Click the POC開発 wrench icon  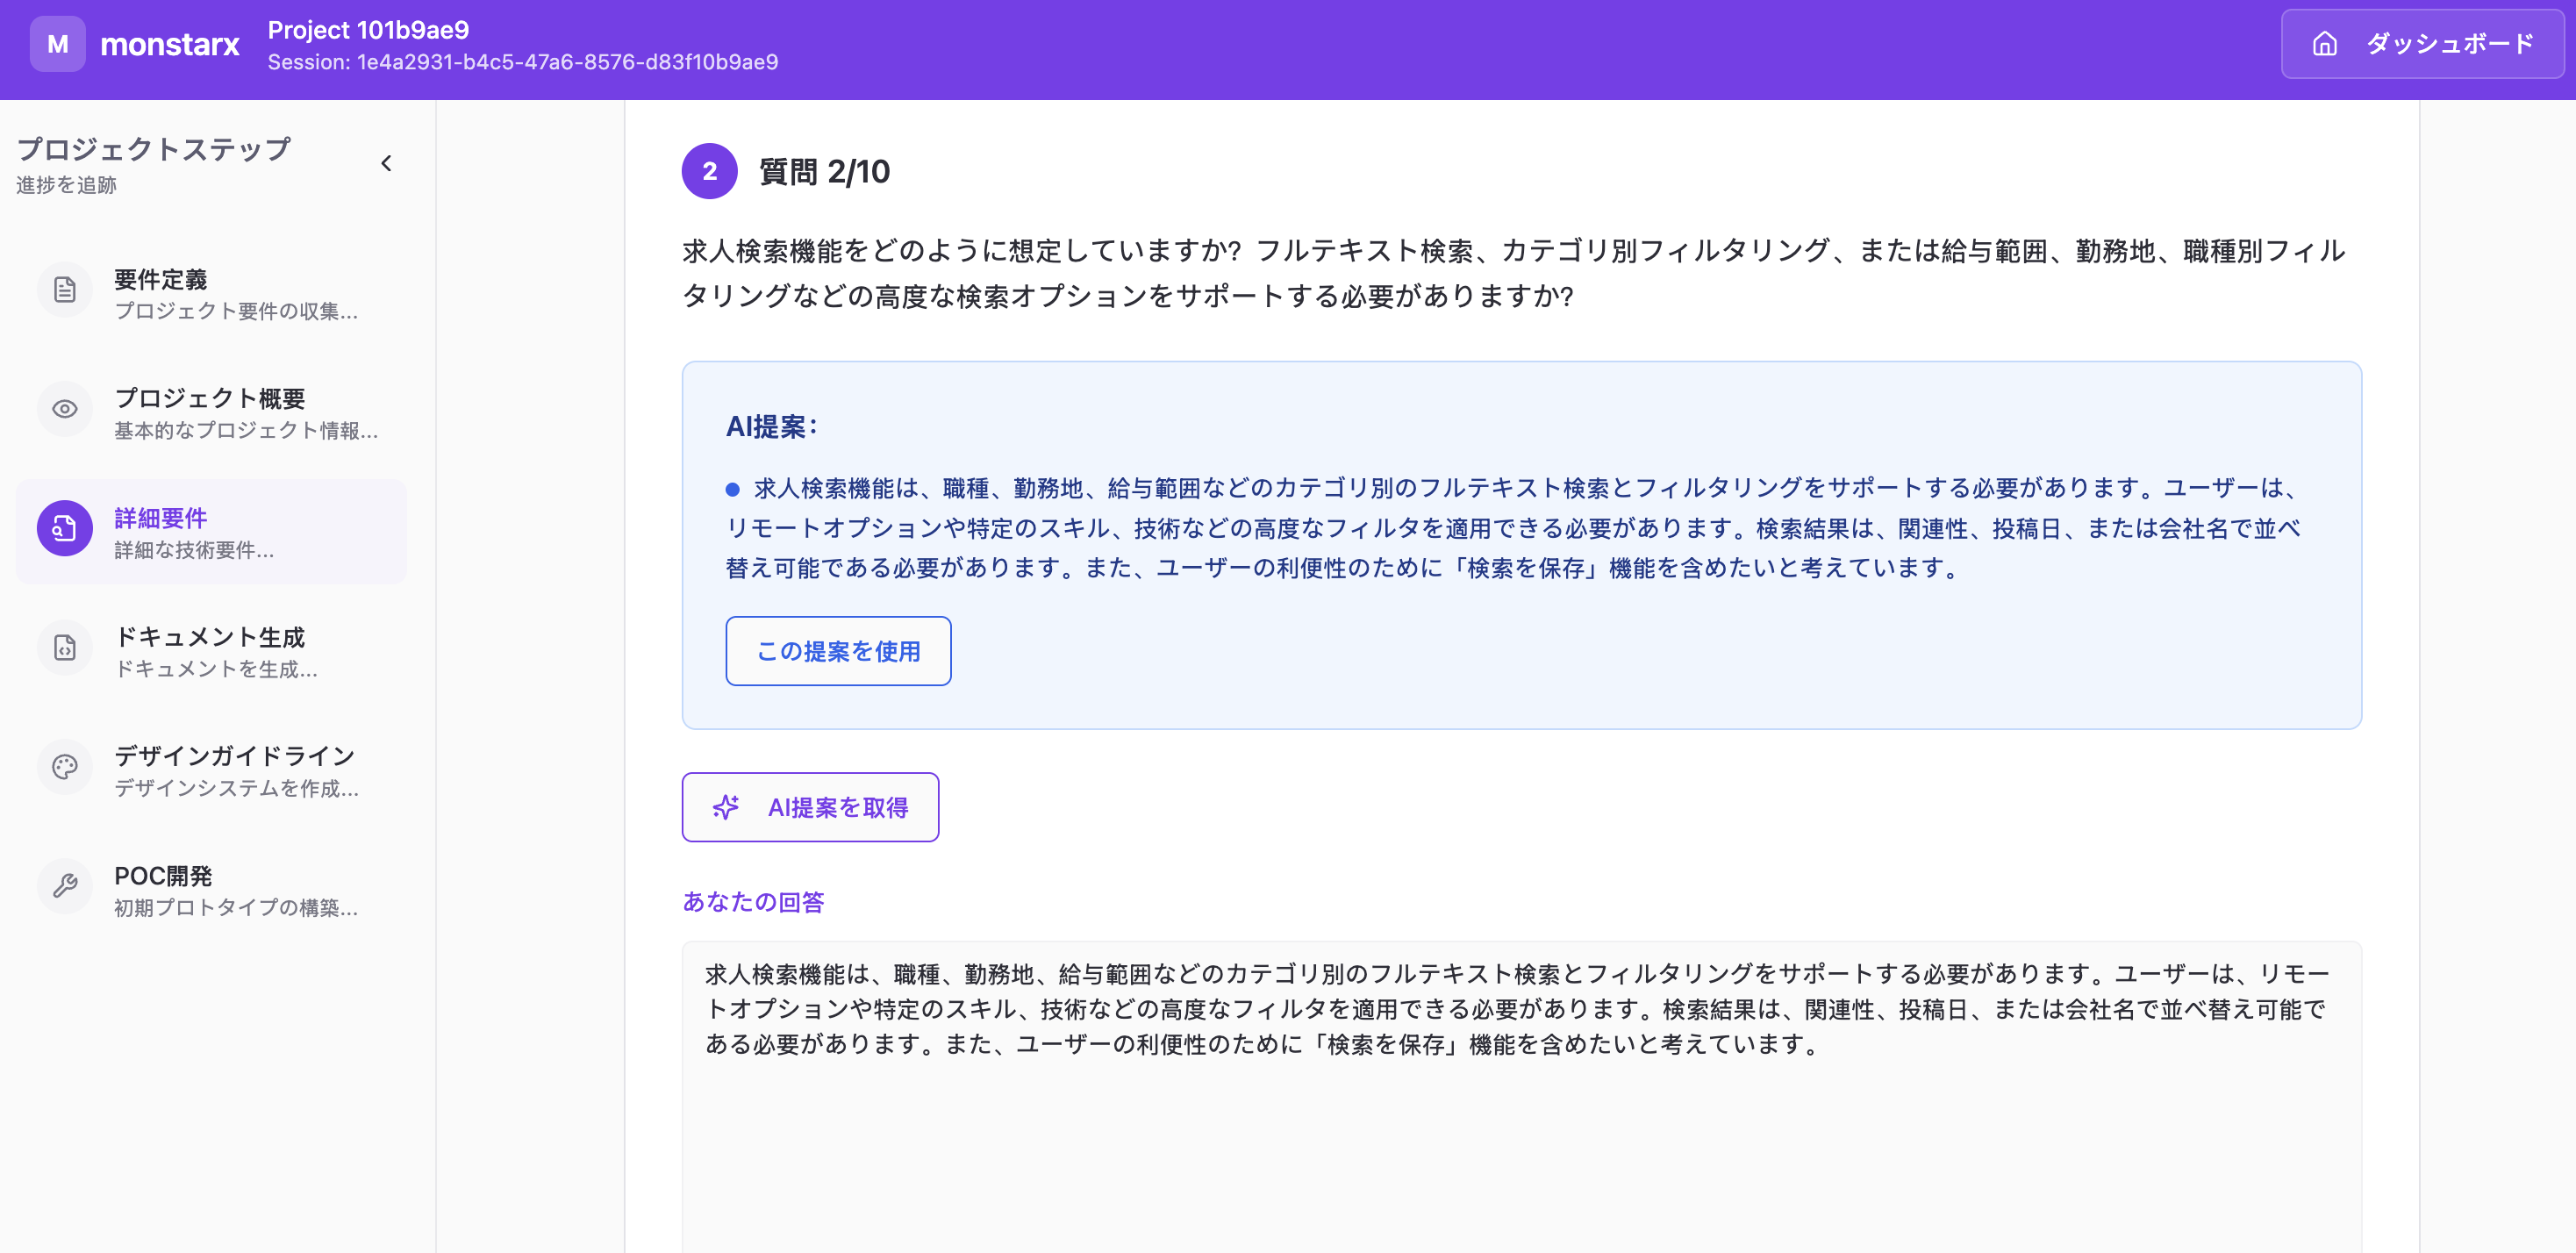coord(64,885)
